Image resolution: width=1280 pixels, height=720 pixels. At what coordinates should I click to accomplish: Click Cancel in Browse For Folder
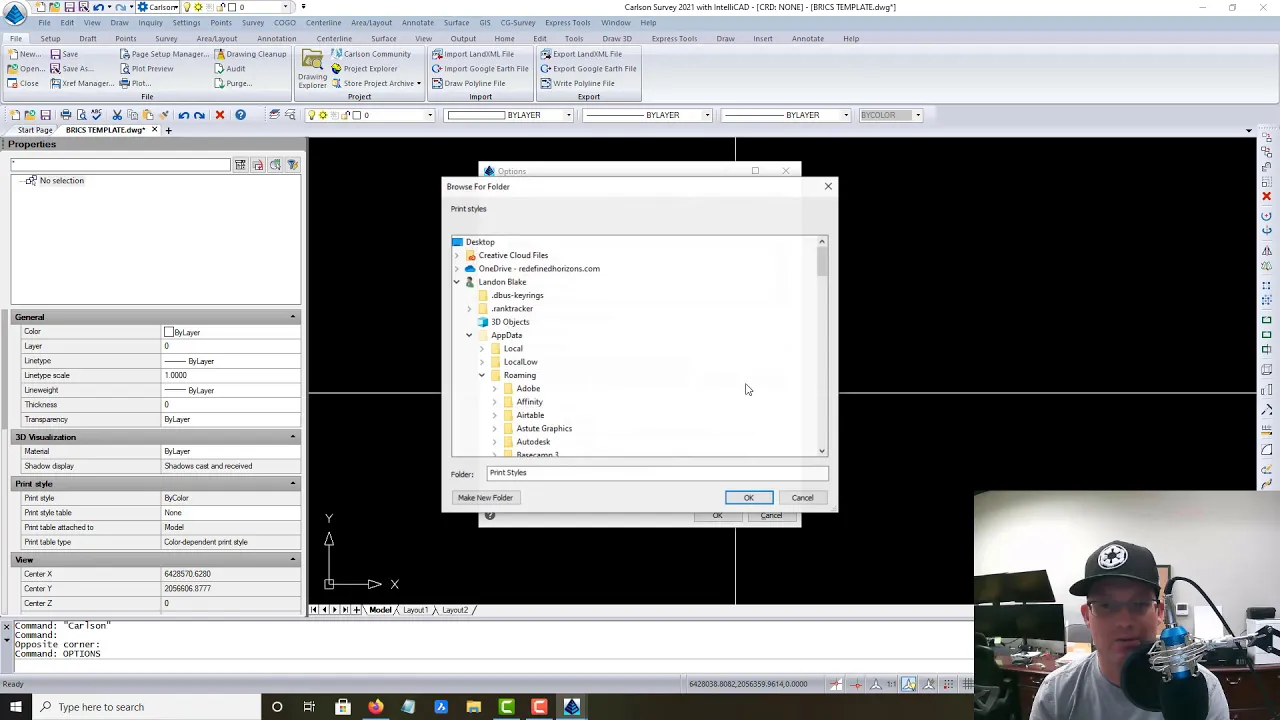pos(802,498)
